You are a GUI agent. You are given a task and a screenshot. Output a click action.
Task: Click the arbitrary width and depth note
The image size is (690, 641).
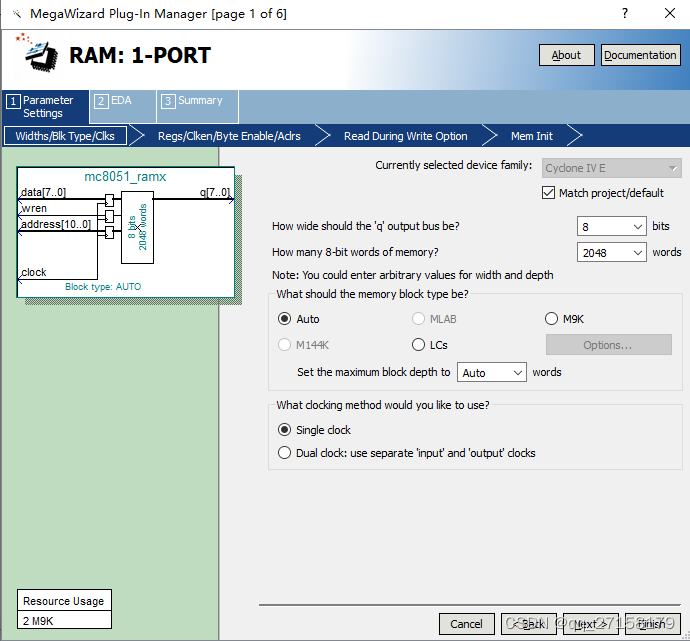coord(412,275)
